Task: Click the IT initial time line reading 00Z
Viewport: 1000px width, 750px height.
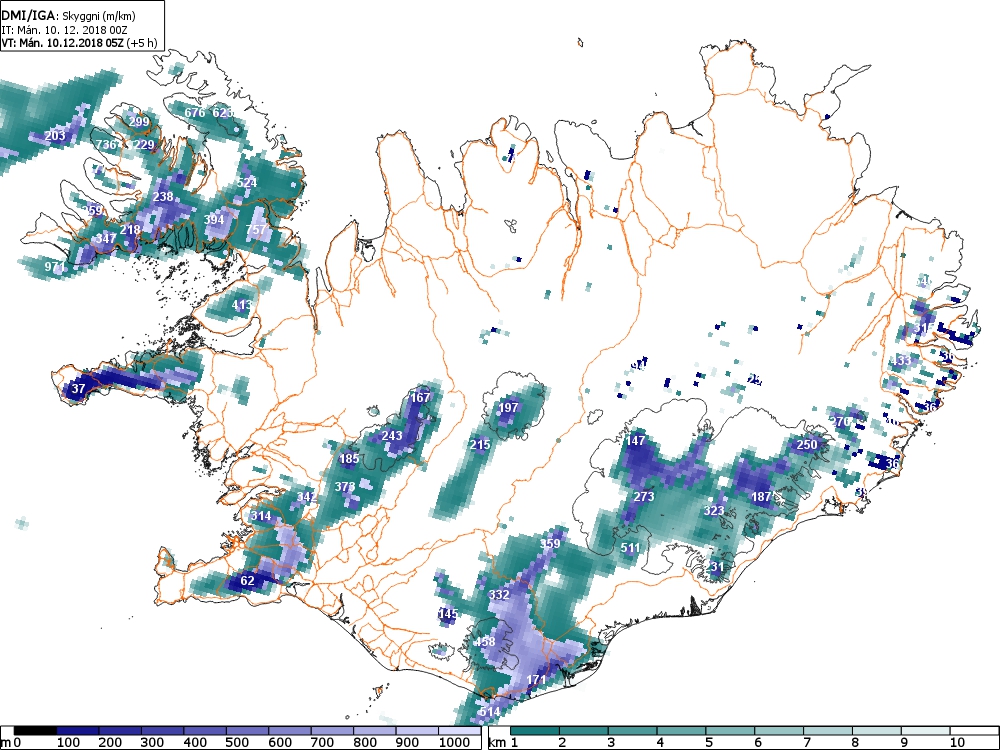Action: [x=64, y=29]
